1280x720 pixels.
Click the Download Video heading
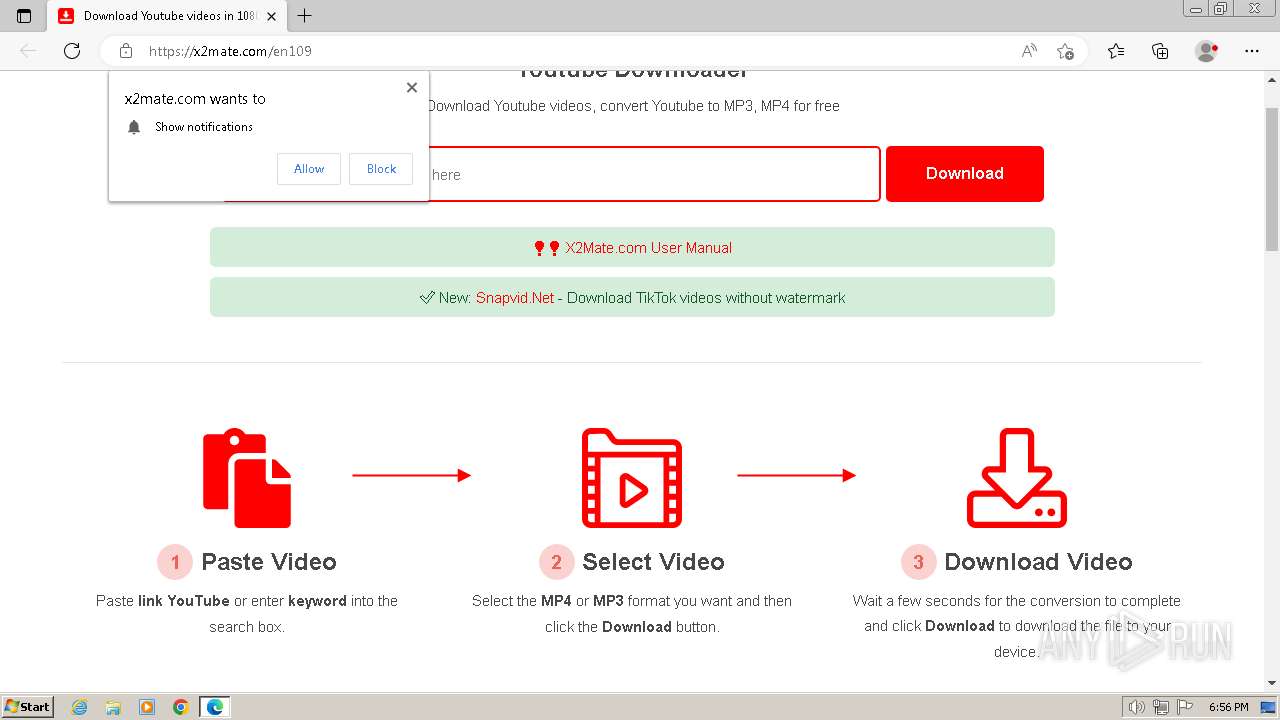click(1038, 562)
